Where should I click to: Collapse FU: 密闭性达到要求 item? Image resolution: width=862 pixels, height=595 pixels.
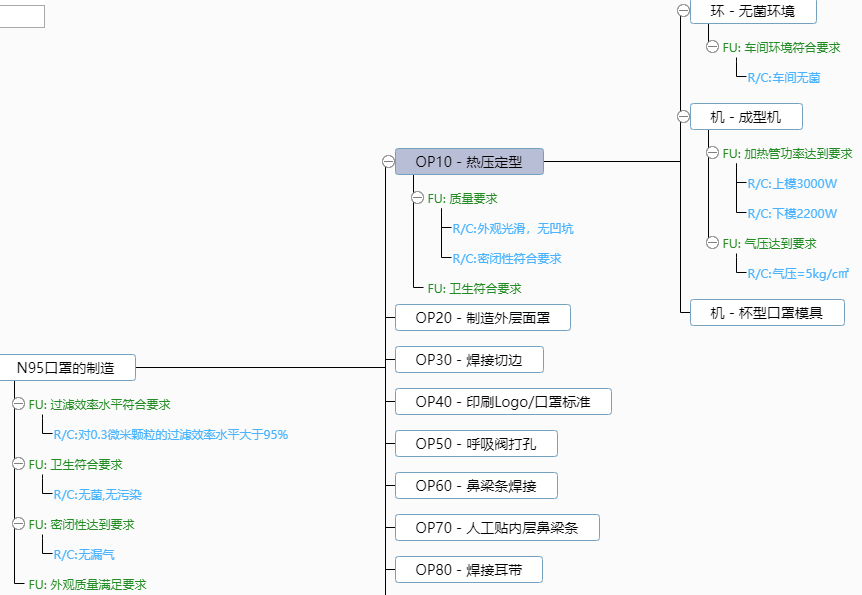tap(18, 524)
